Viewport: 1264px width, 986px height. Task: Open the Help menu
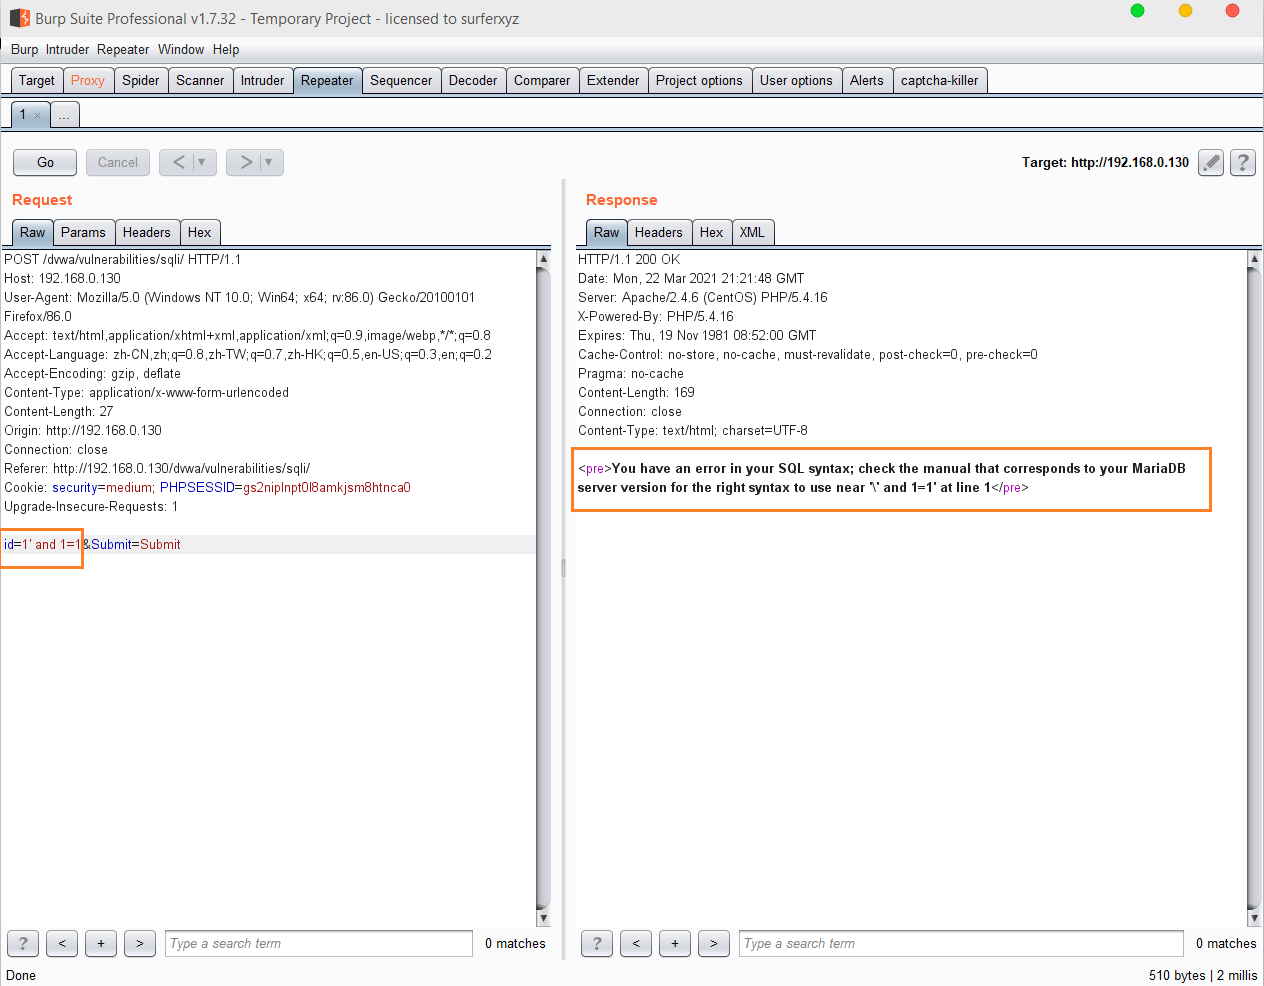(x=226, y=49)
